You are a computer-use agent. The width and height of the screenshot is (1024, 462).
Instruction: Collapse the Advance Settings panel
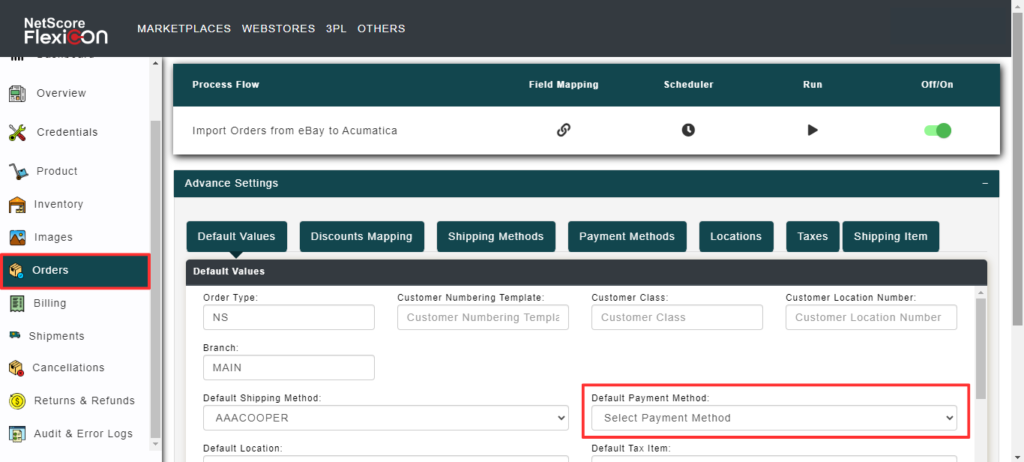click(x=984, y=184)
